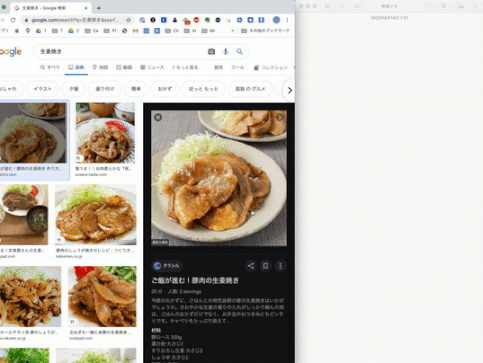Open more options in preview panel
The height and width of the screenshot is (363, 483).
[280, 266]
